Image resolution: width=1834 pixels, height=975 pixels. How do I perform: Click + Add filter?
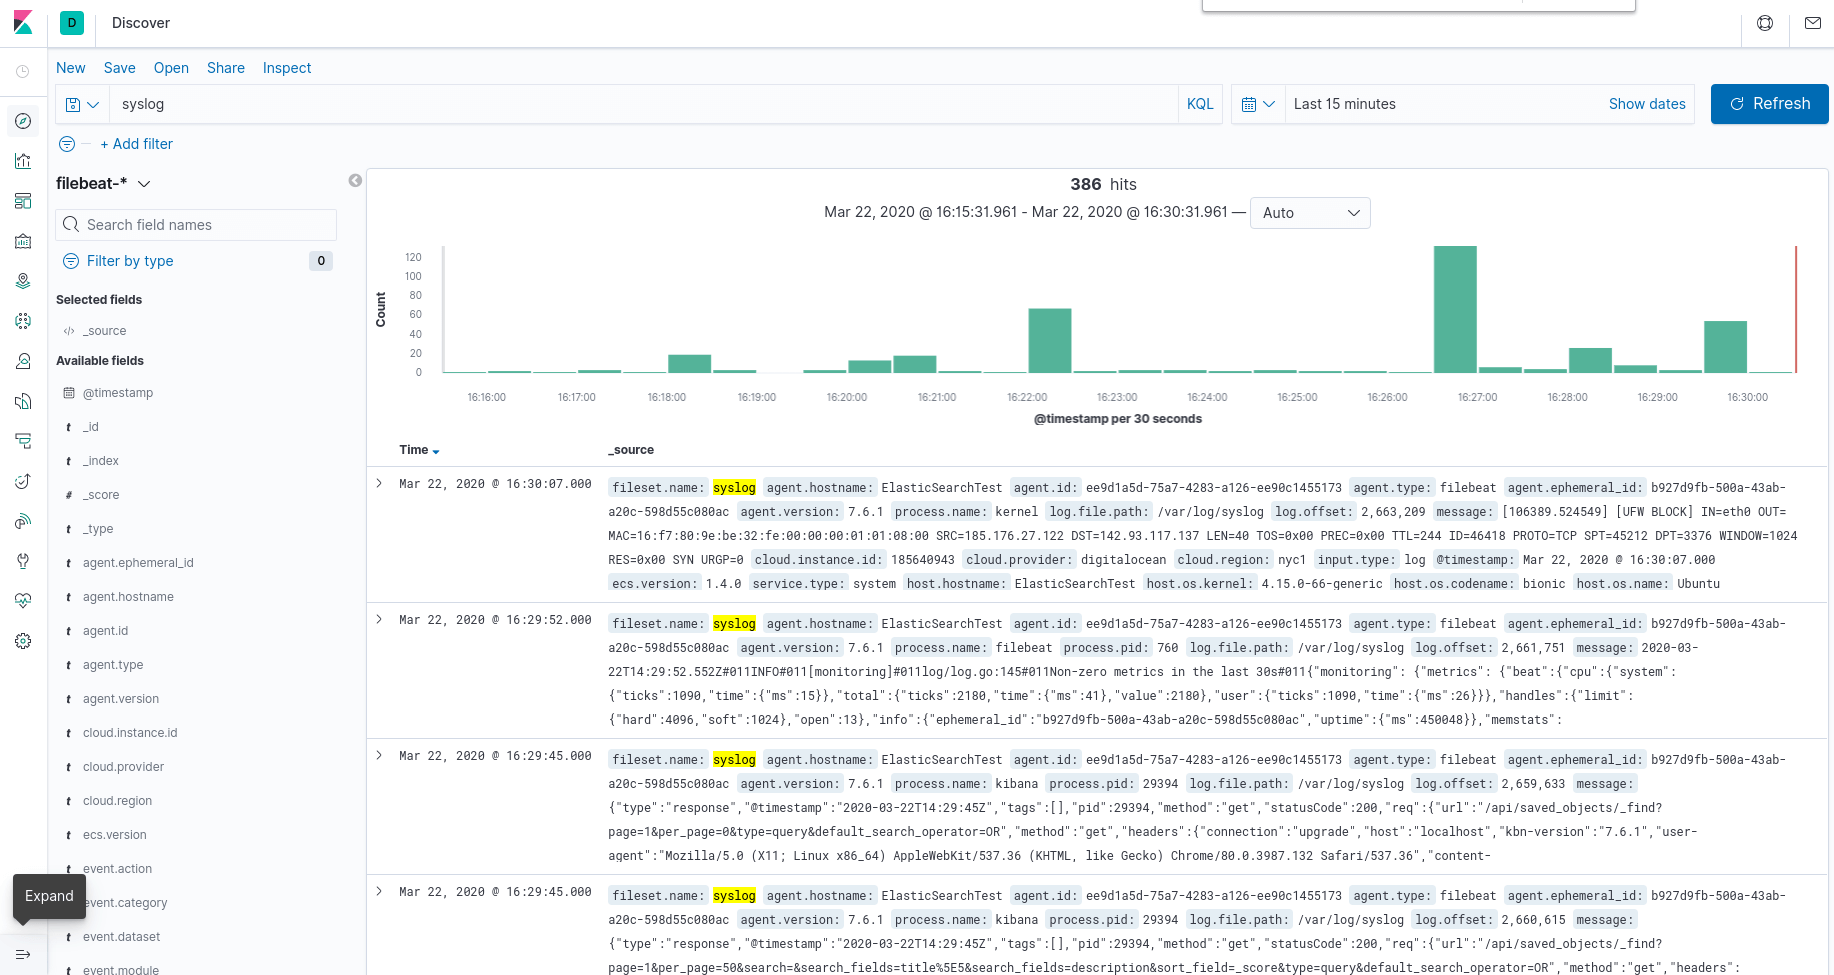[x=136, y=144]
